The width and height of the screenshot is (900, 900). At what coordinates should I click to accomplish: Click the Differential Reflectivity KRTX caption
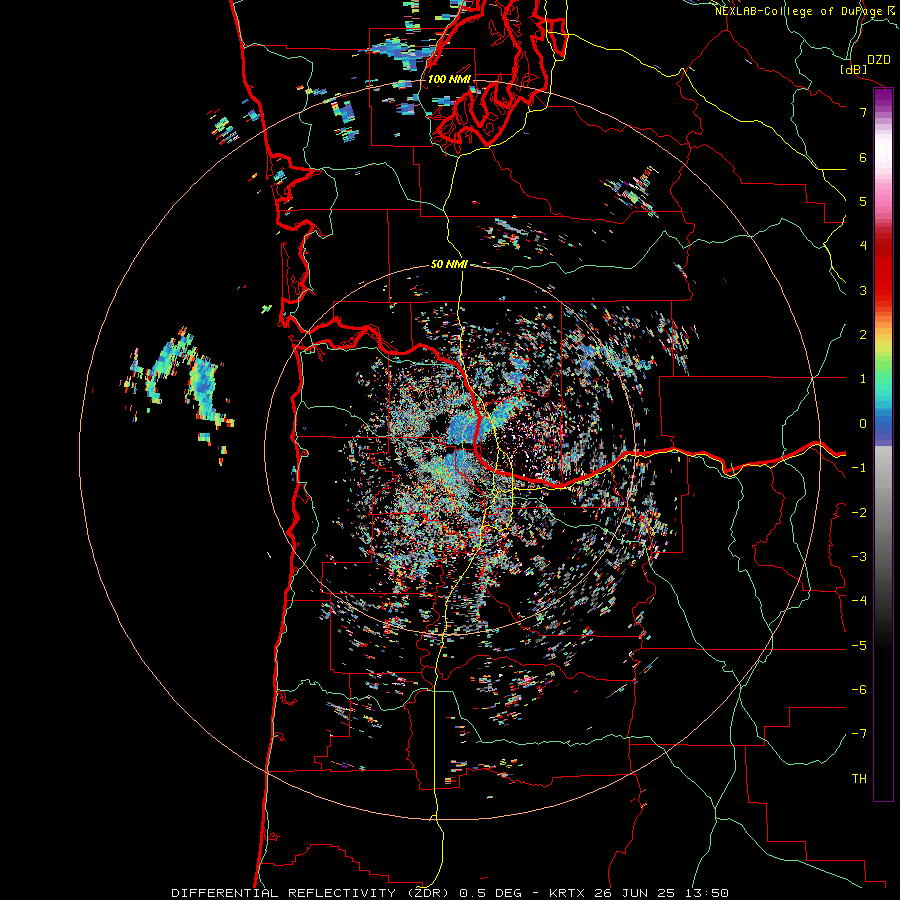450,893
